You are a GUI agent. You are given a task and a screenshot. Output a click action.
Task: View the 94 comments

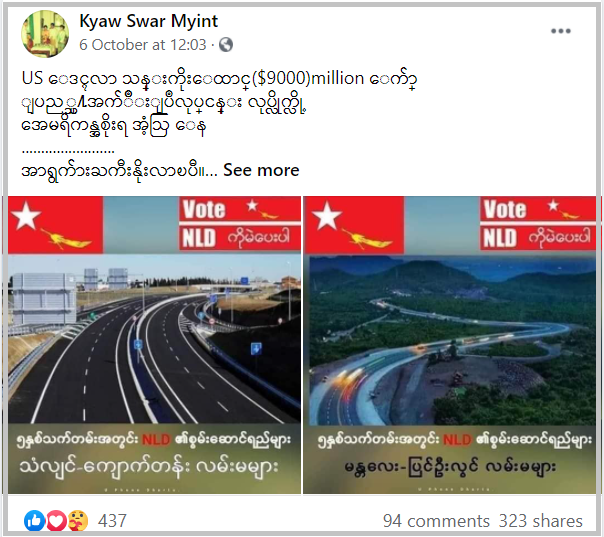click(x=436, y=521)
